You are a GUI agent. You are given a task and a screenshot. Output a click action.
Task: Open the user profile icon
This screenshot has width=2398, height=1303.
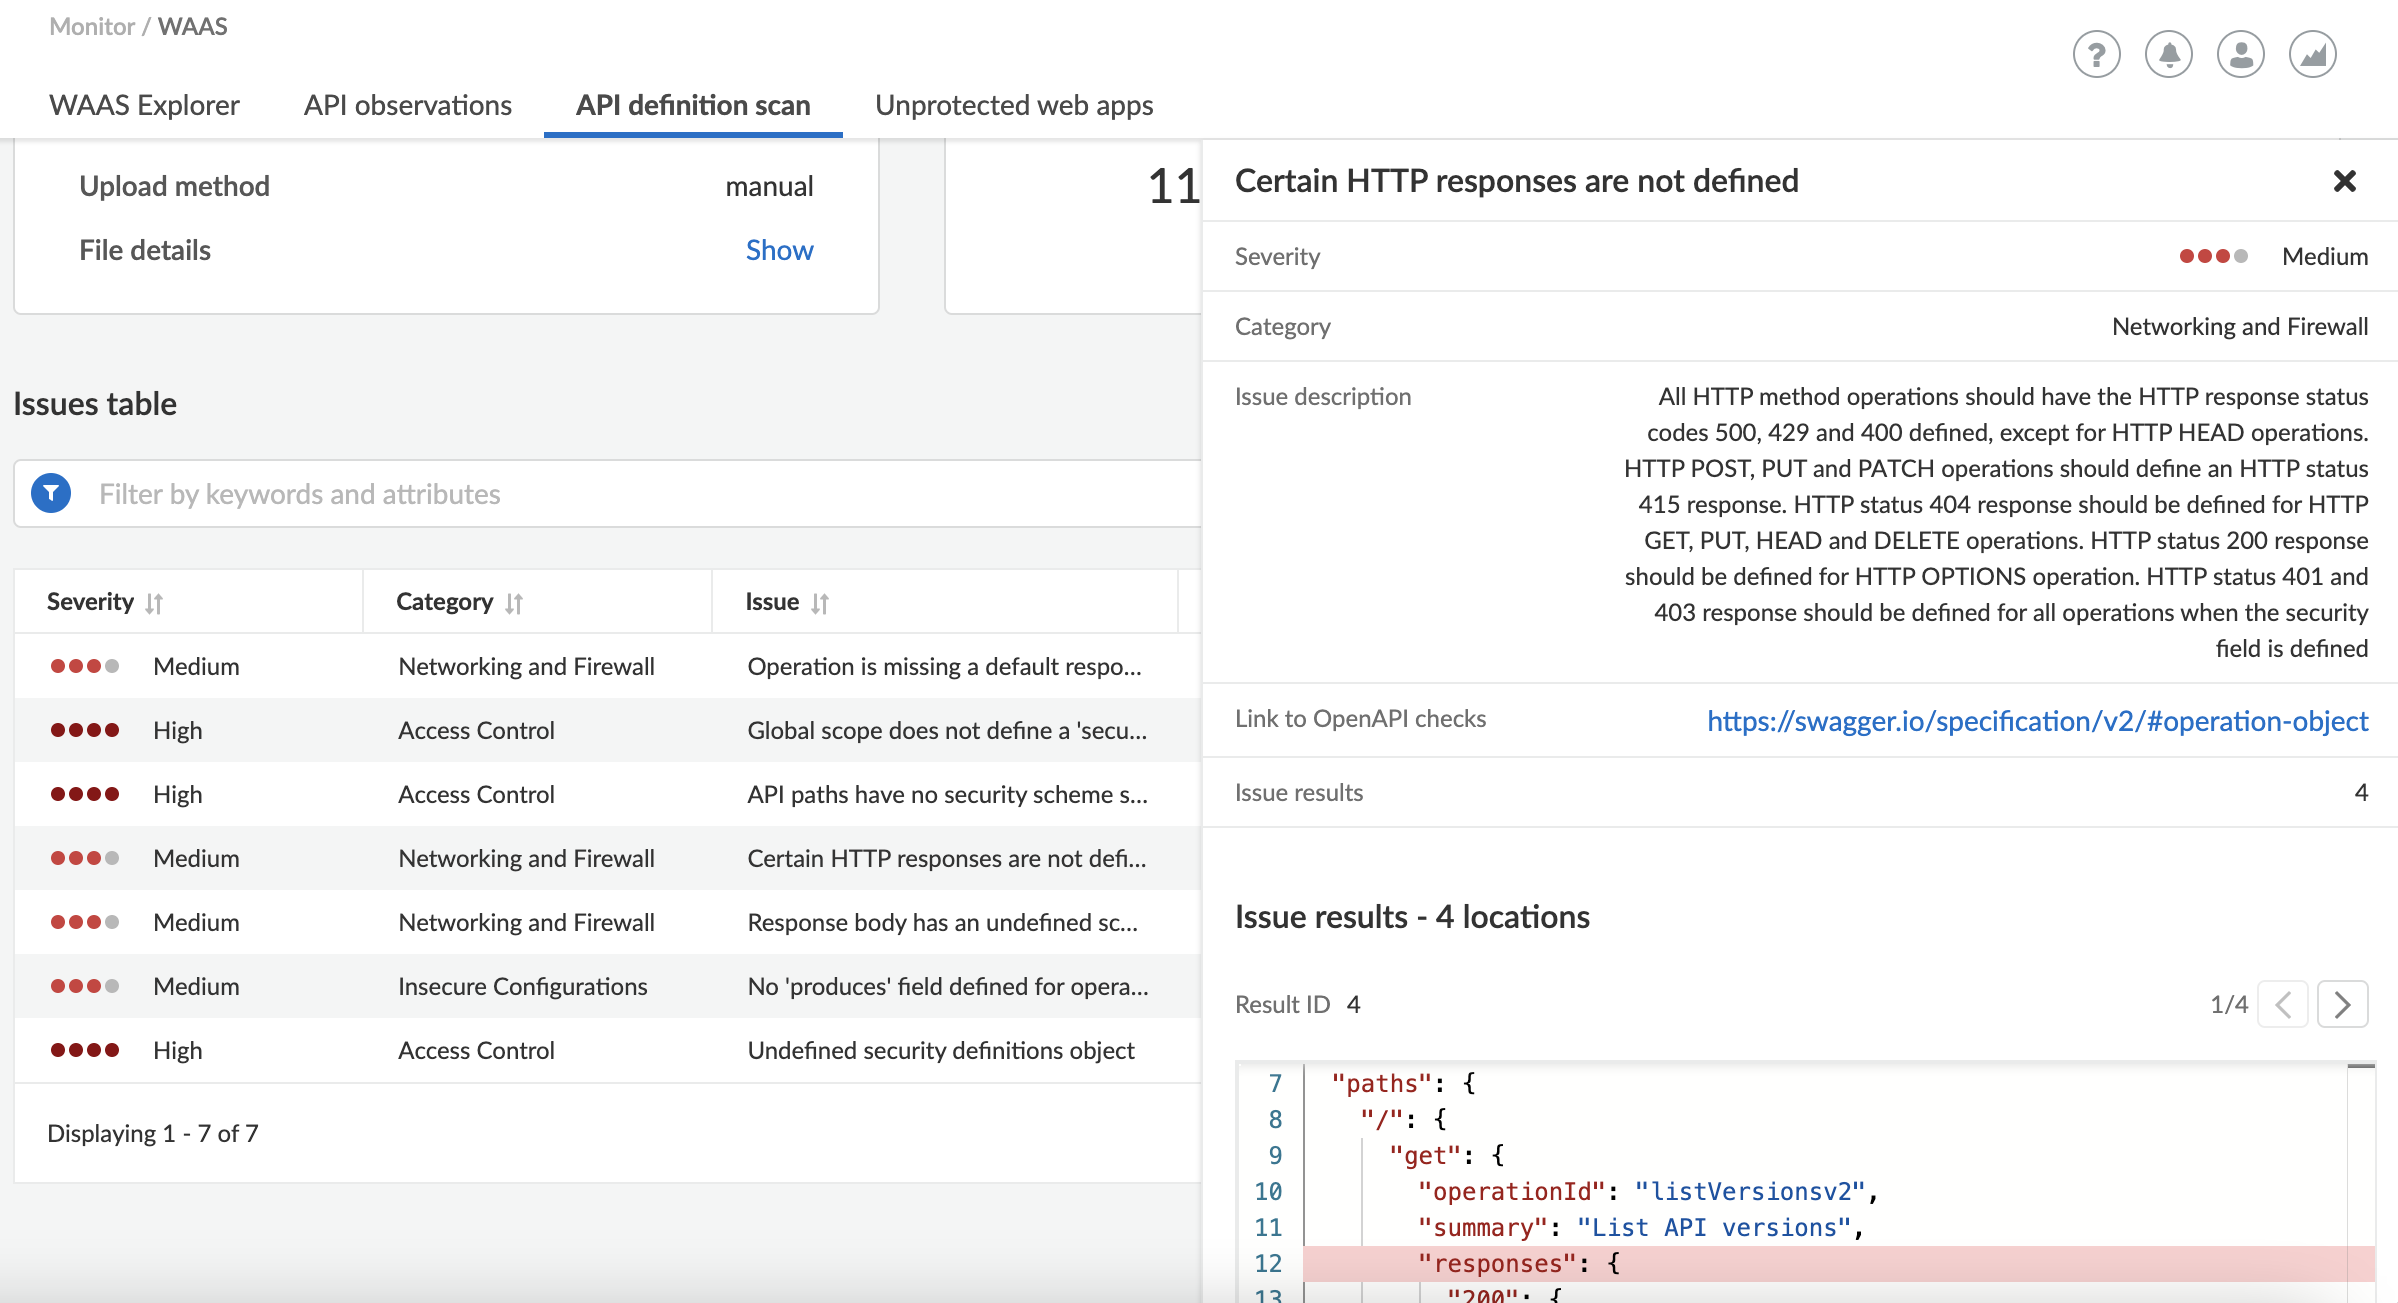[2240, 54]
